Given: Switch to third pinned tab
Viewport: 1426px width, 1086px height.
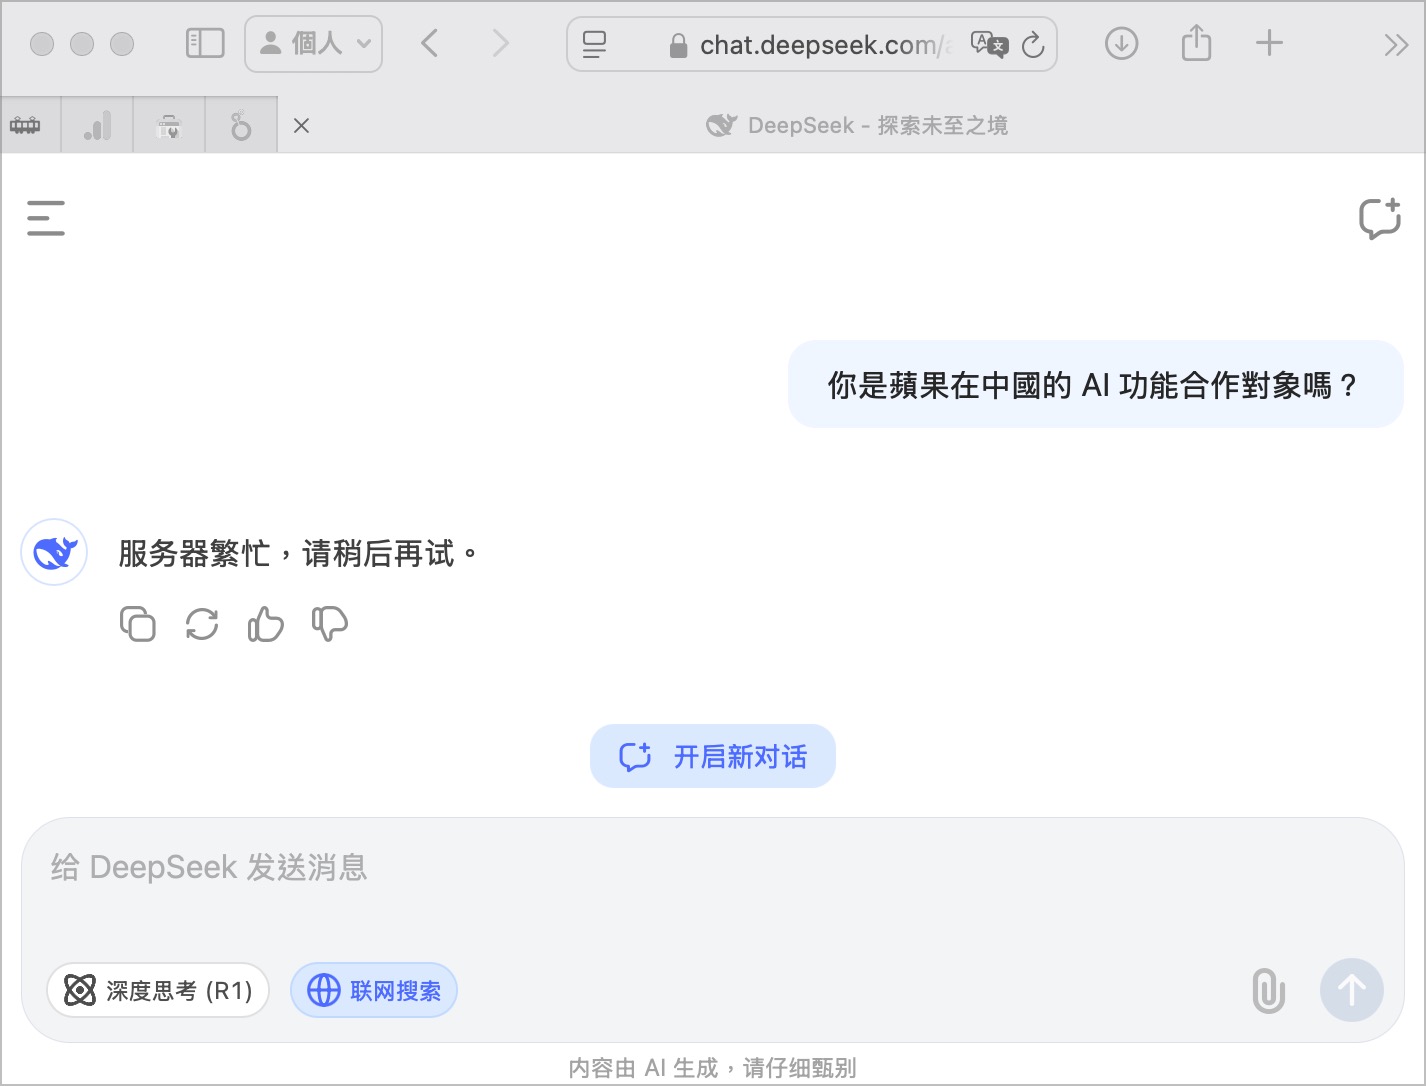Looking at the screenshot, I should (169, 125).
